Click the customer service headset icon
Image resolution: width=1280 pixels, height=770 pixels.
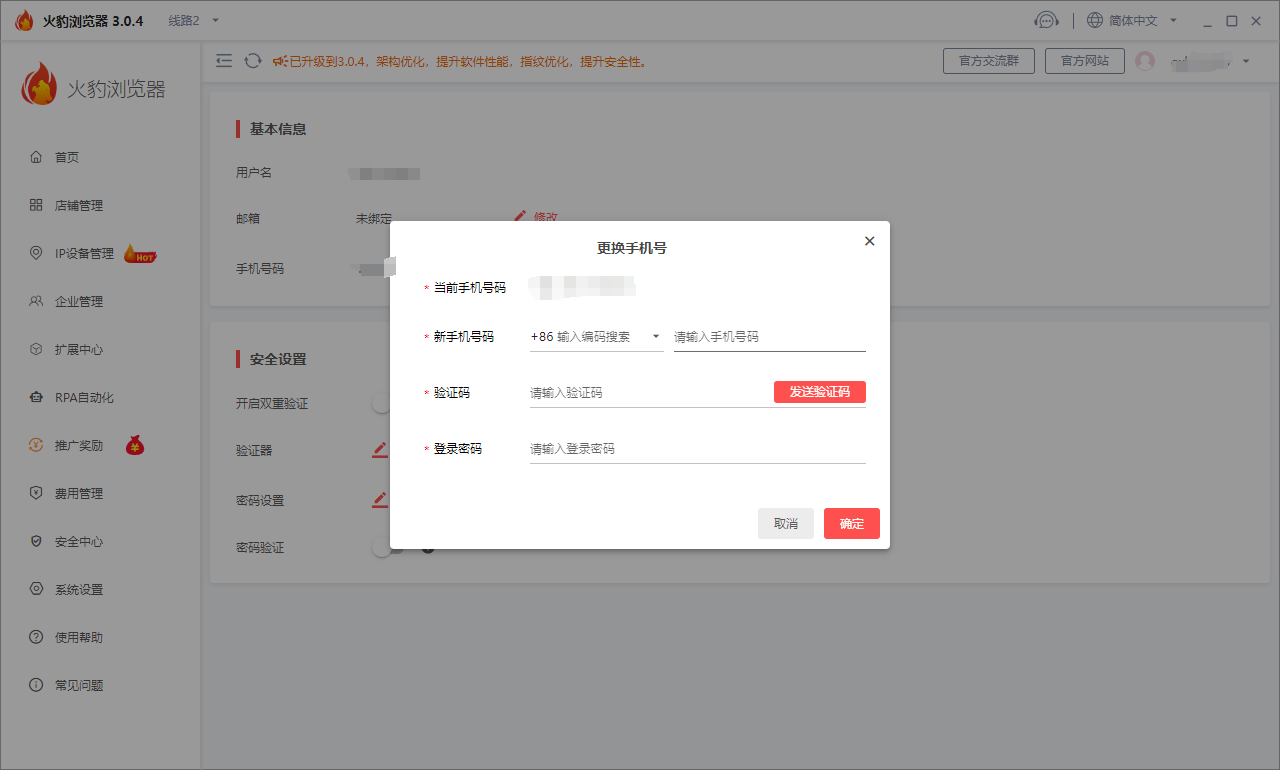[x=1046, y=19]
